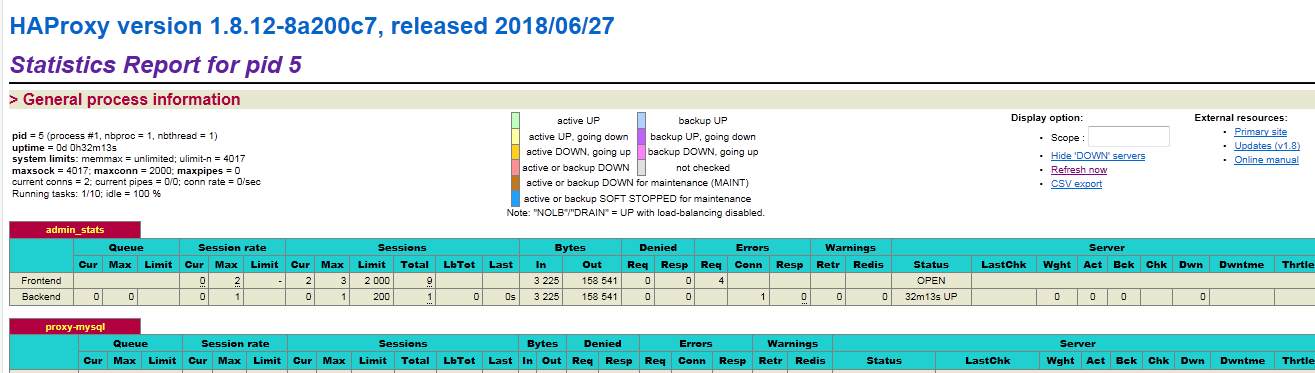Select the proxy-mysql proxy title
This screenshot has width=1315, height=373.
pyautogui.click(x=75, y=326)
